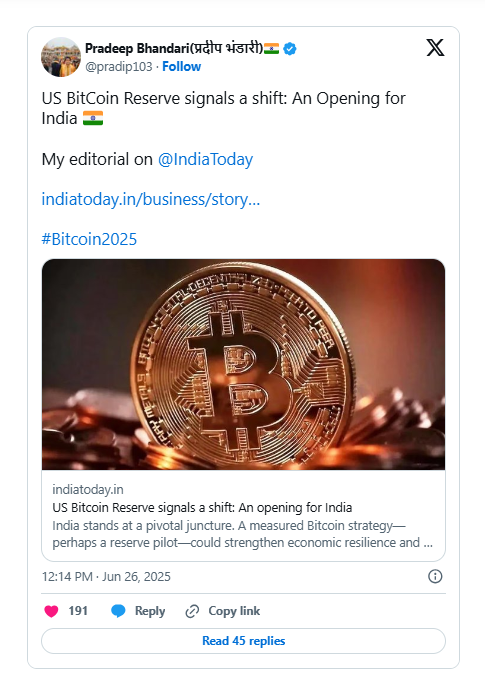Click the Bitcoin coin preview image
The height and width of the screenshot is (691, 485).
coord(243,364)
